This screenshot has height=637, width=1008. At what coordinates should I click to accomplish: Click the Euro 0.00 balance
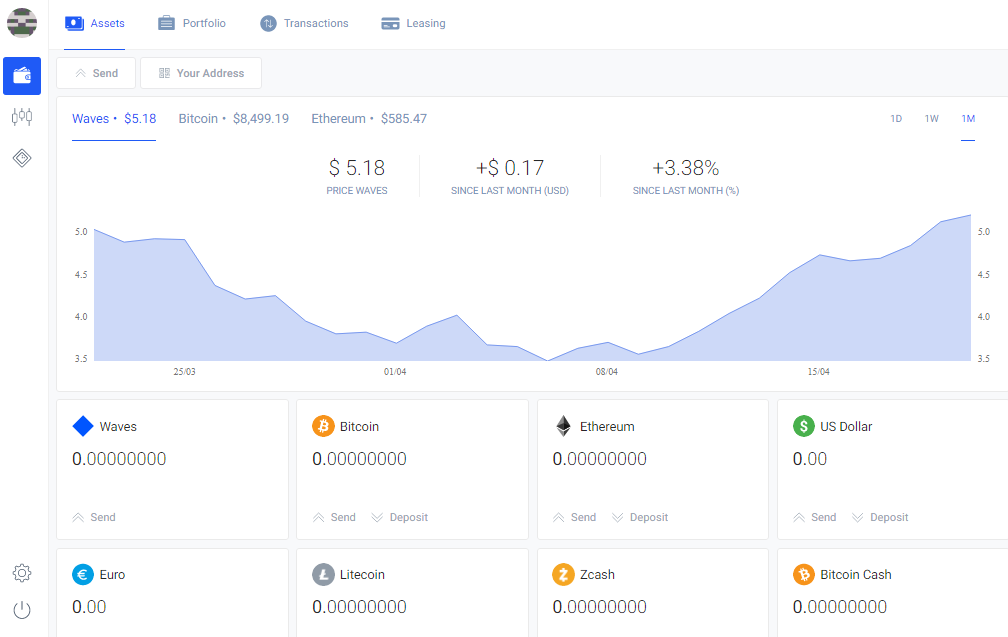89,607
